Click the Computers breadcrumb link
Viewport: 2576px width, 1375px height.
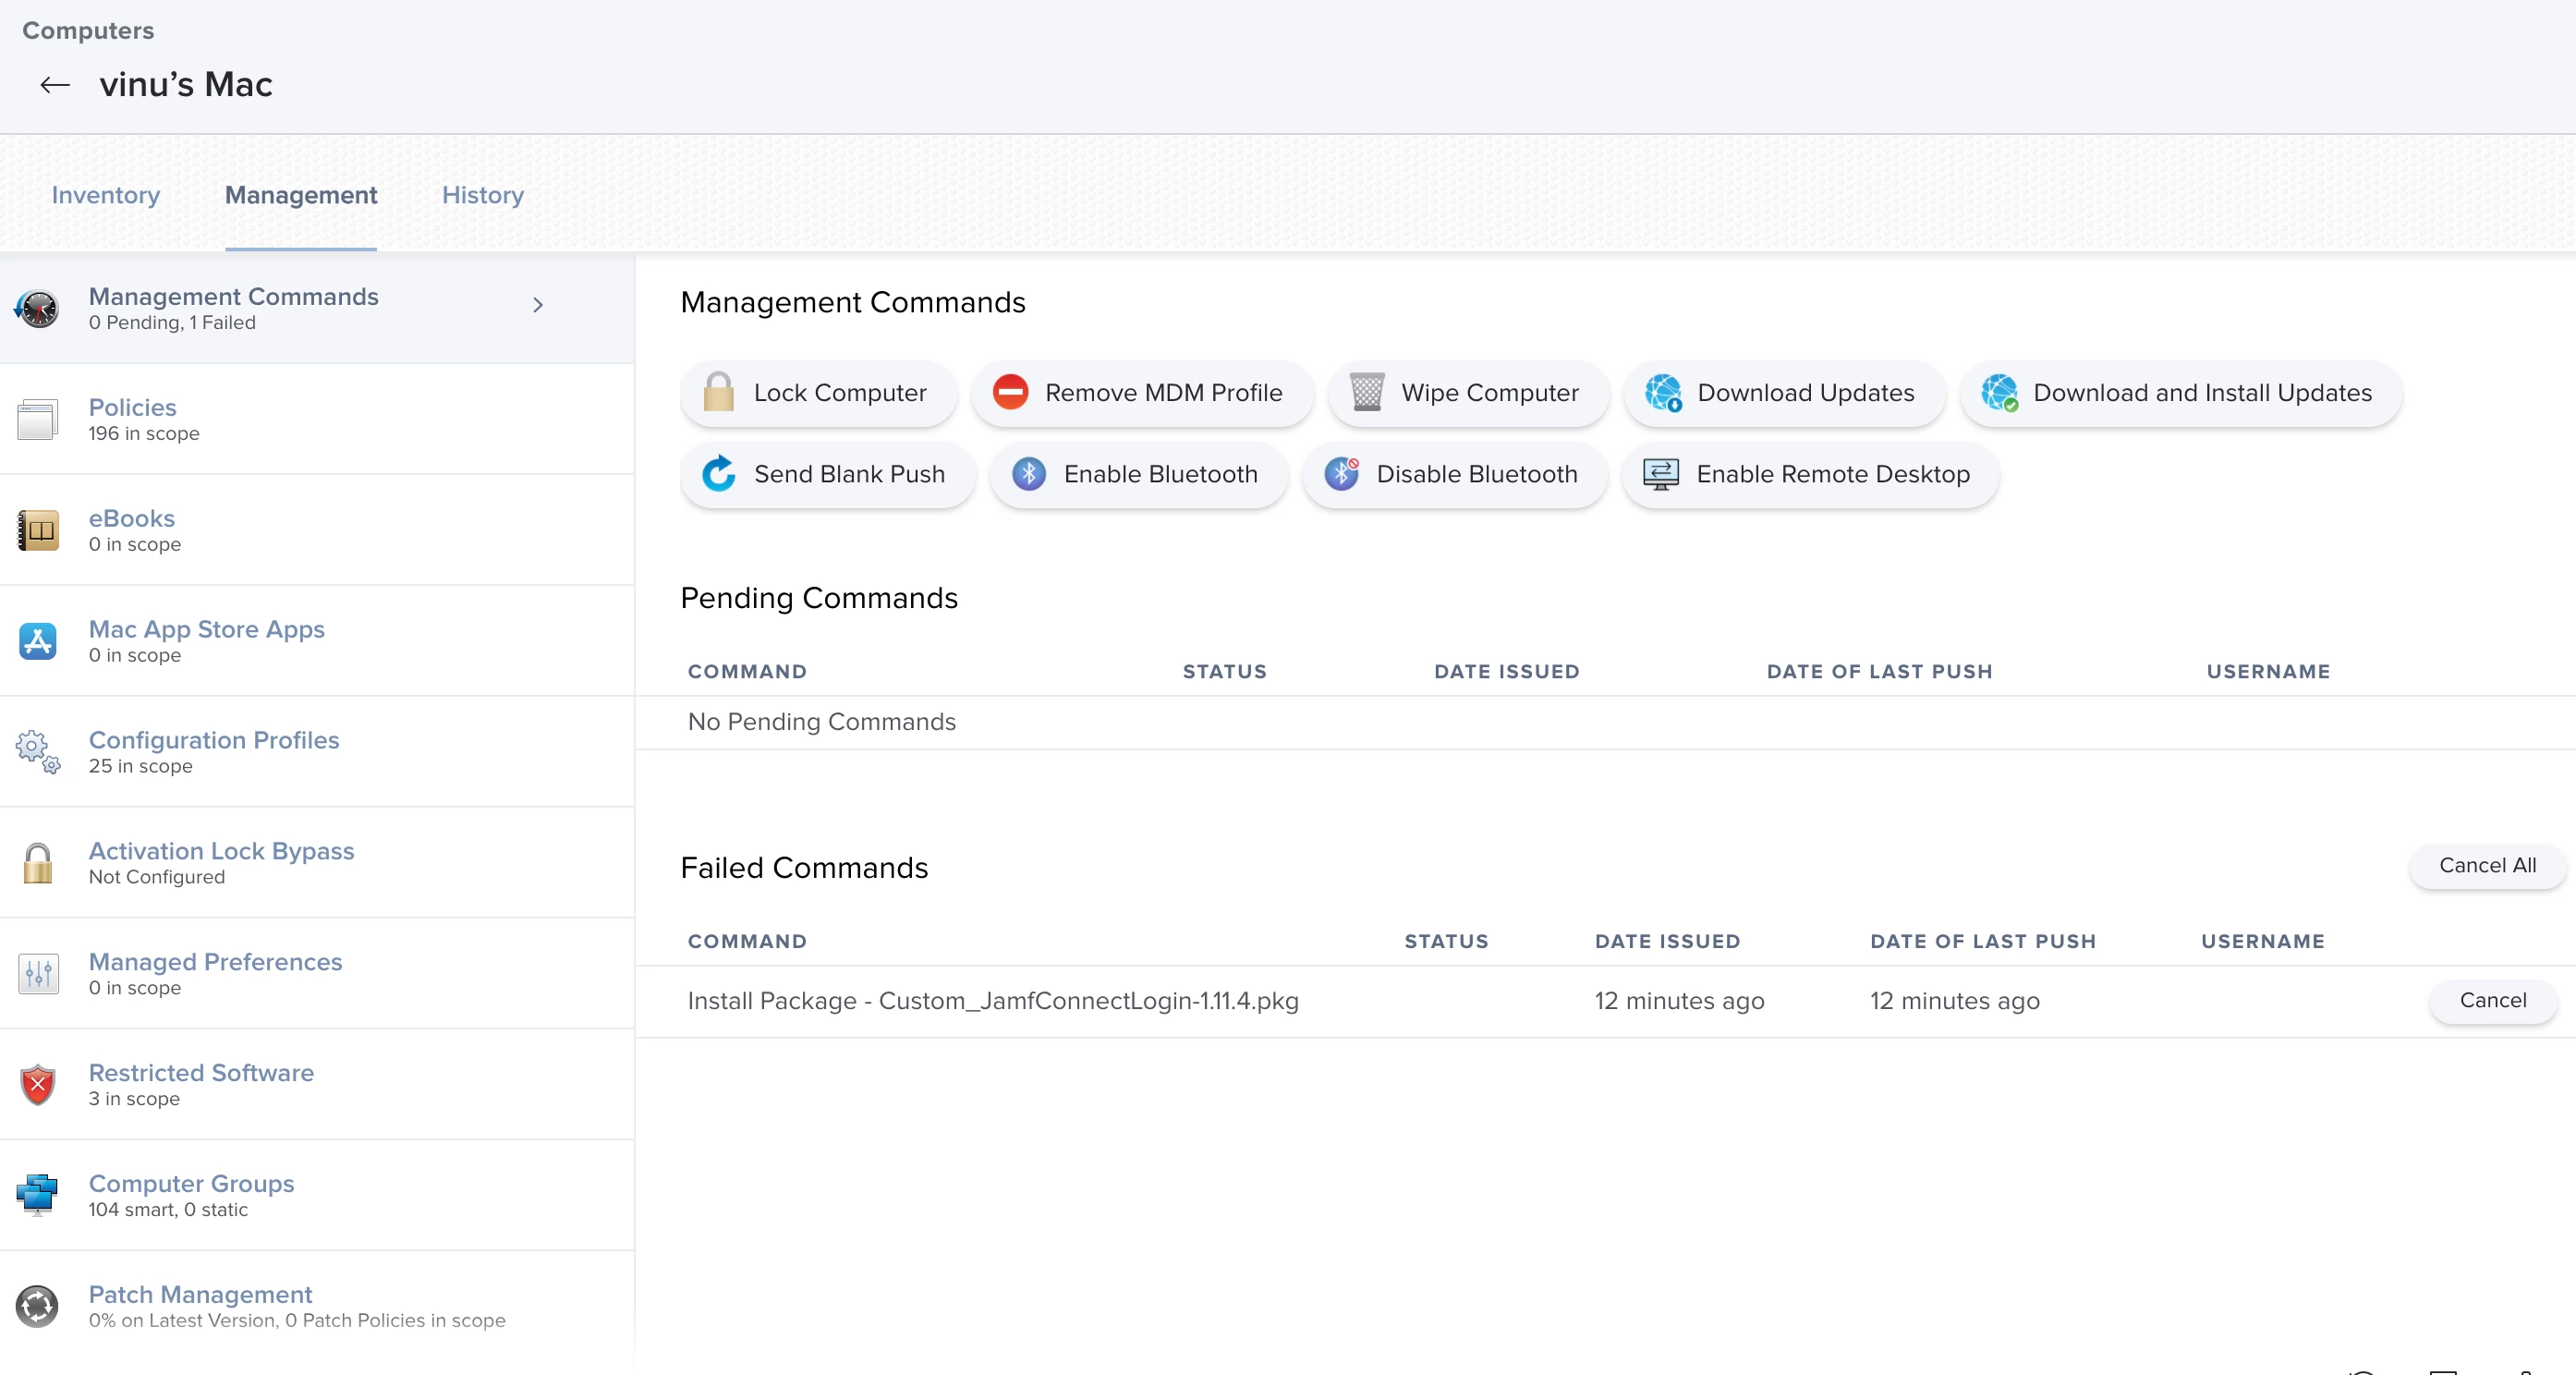pos(88,31)
